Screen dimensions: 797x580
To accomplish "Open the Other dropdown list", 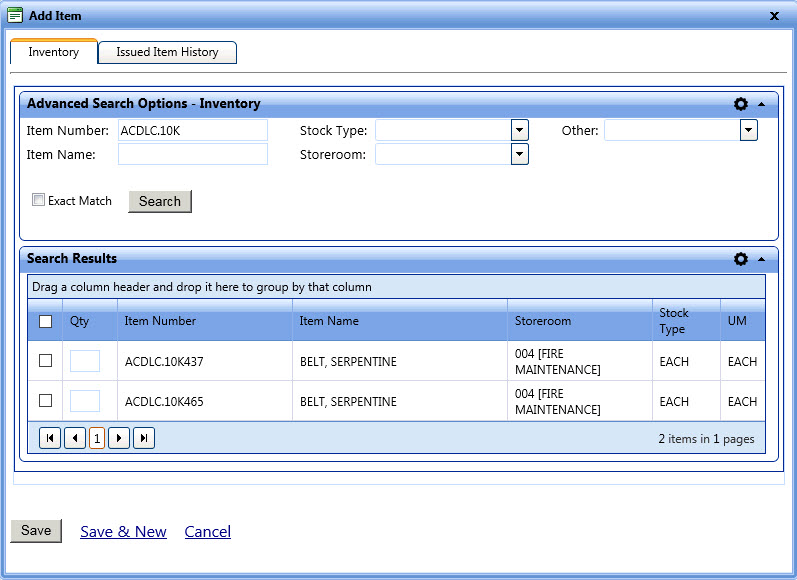I will point(748,130).
